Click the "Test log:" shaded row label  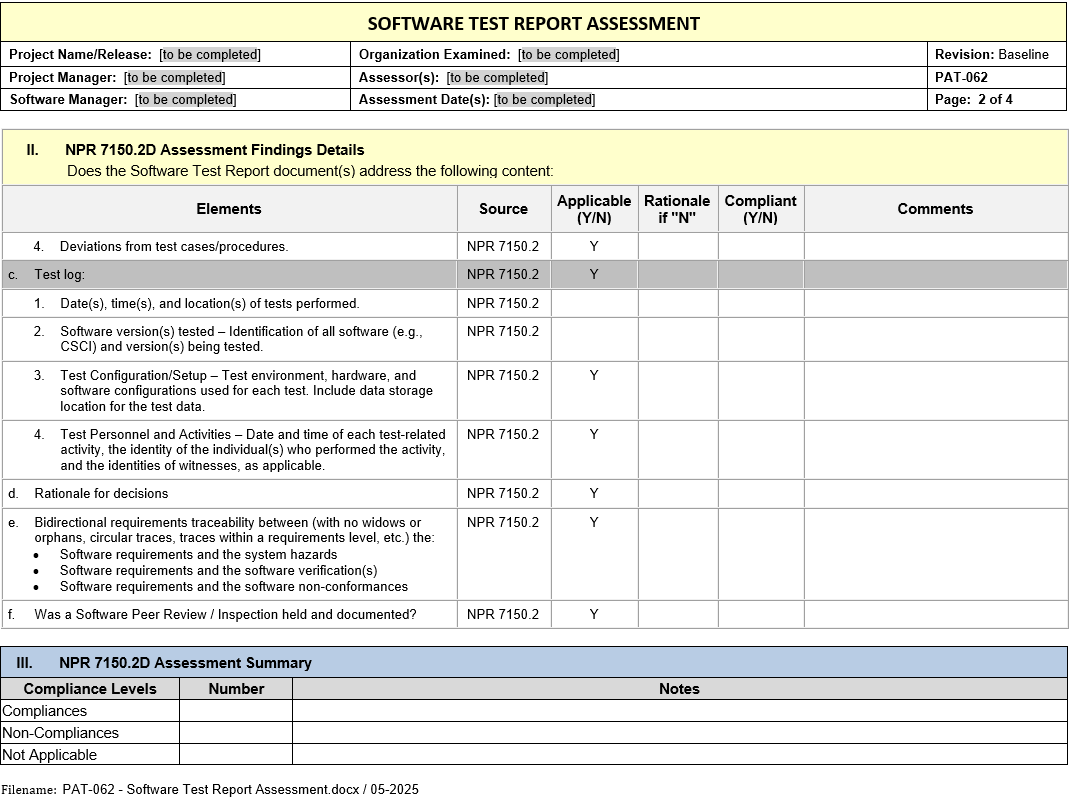pyautogui.click(x=60, y=274)
